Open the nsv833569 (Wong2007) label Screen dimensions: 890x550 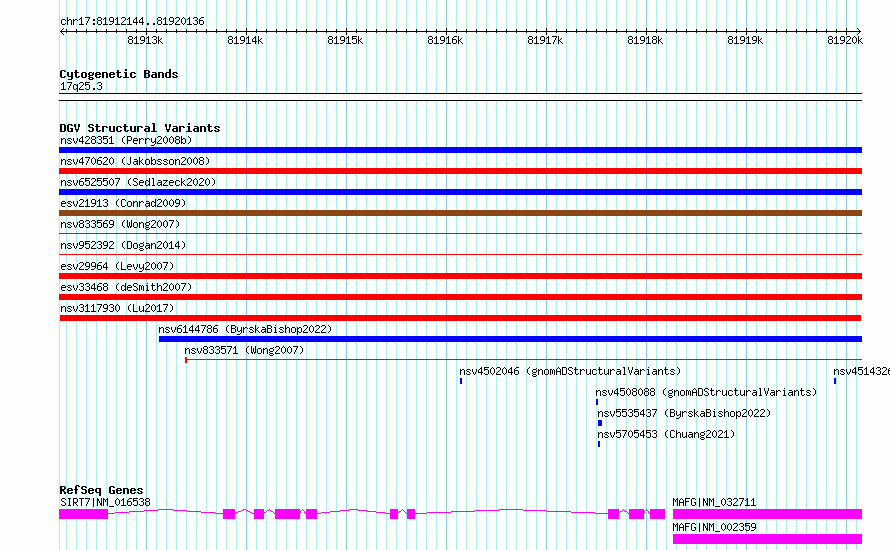[120, 224]
